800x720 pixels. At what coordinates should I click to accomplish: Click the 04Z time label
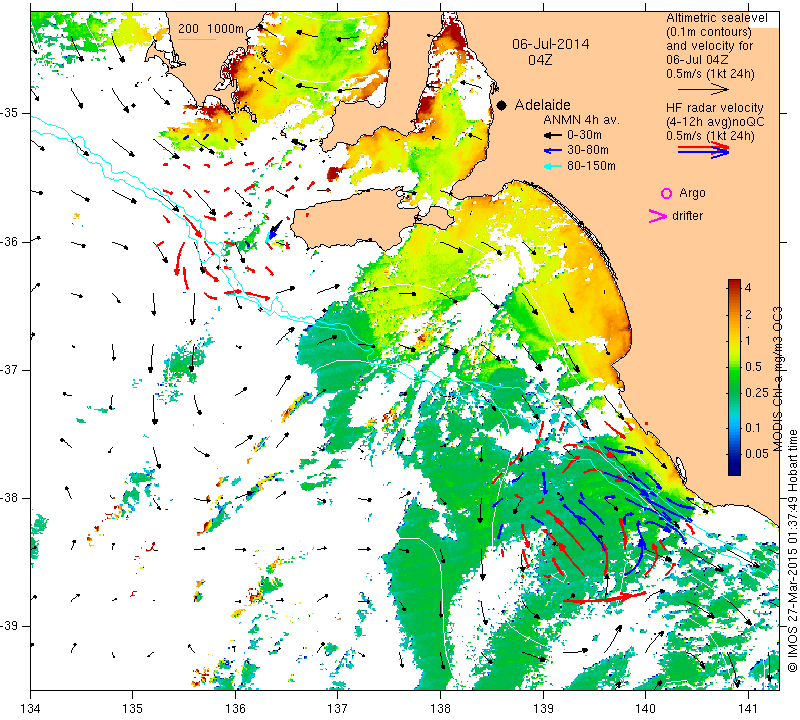pyautogui.click(x=540, y=60)
